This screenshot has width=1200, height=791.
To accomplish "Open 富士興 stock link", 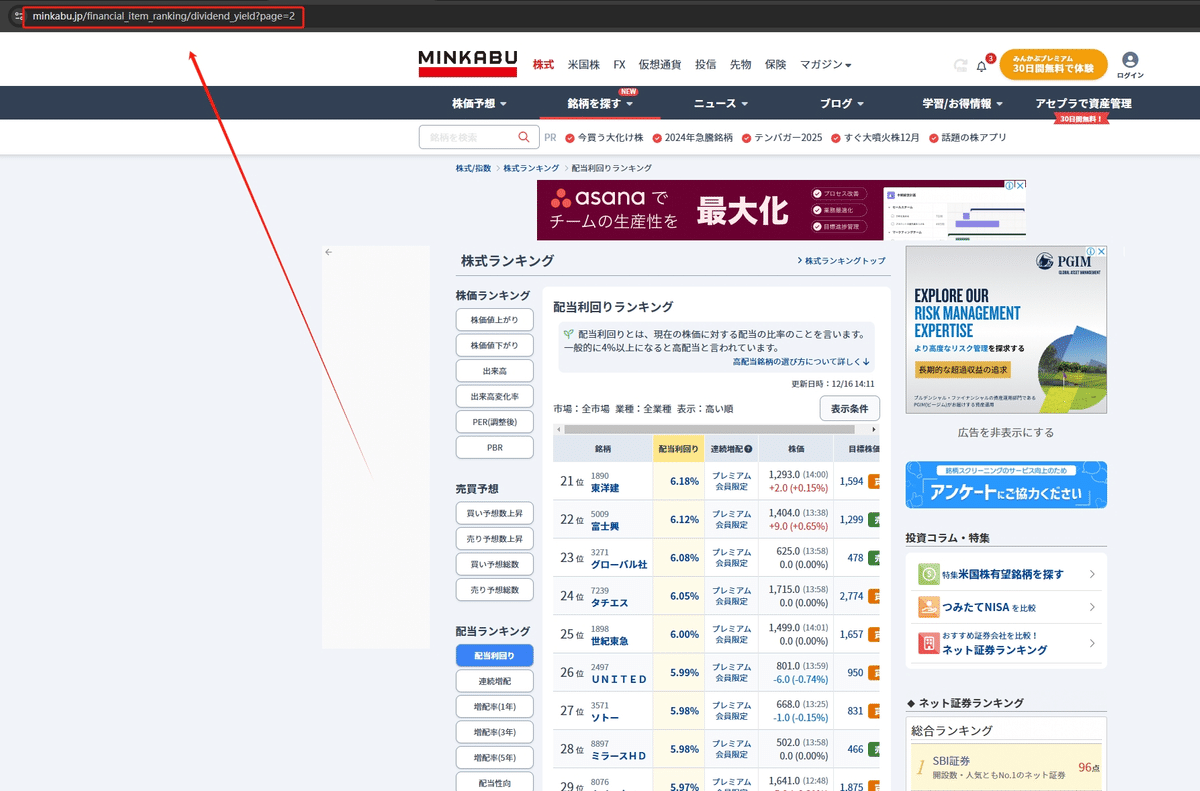I will pos(605,526).
